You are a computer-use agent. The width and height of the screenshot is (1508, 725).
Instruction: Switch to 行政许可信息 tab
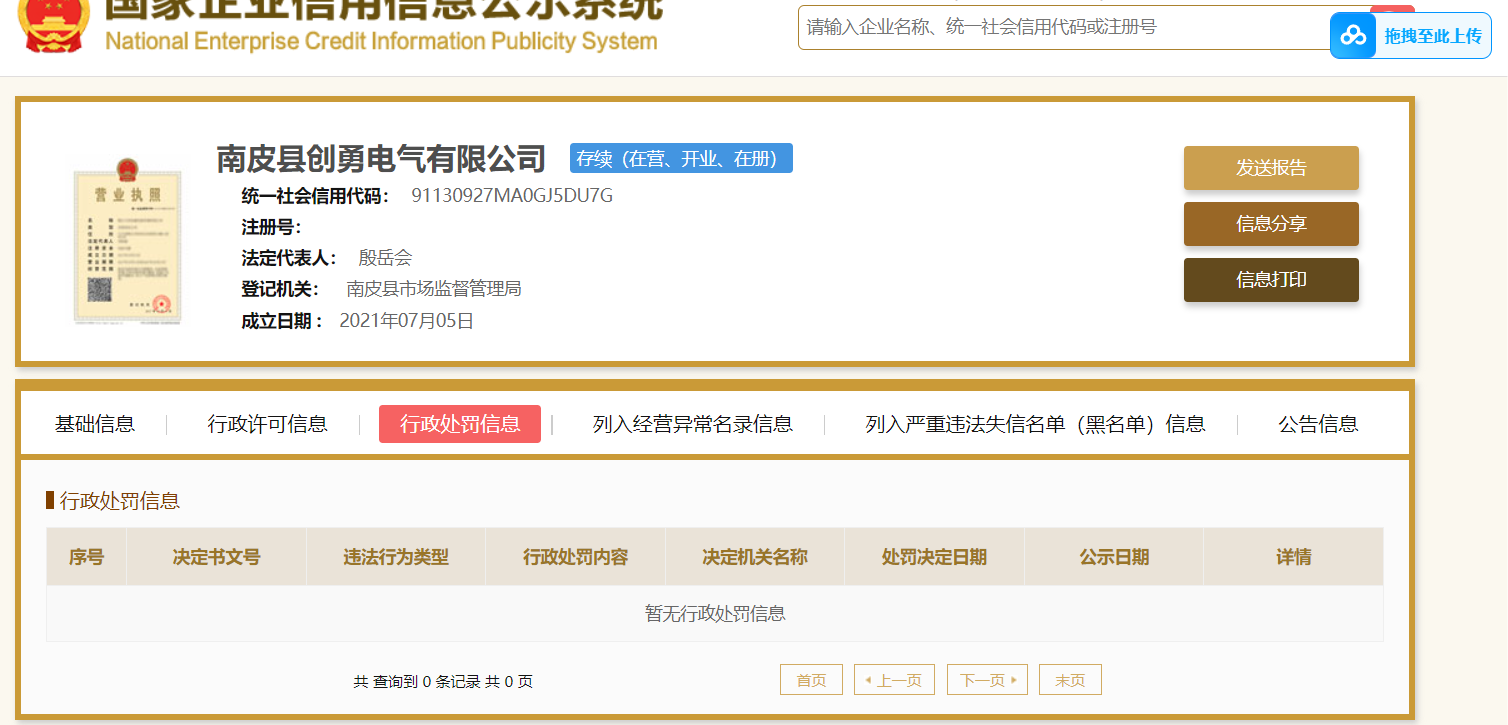click(x=268, y=424)
